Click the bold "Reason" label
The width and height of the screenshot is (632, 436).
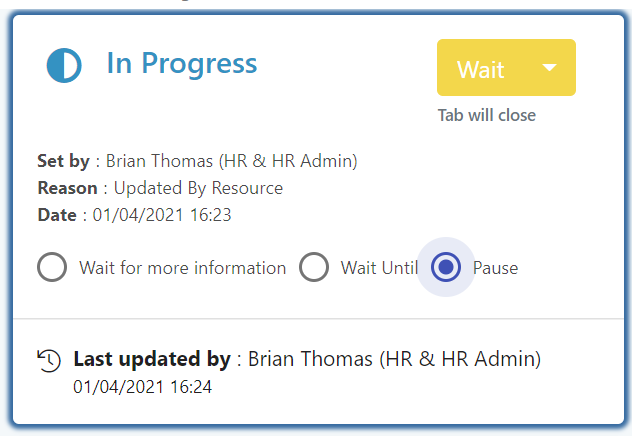[67, 188]
